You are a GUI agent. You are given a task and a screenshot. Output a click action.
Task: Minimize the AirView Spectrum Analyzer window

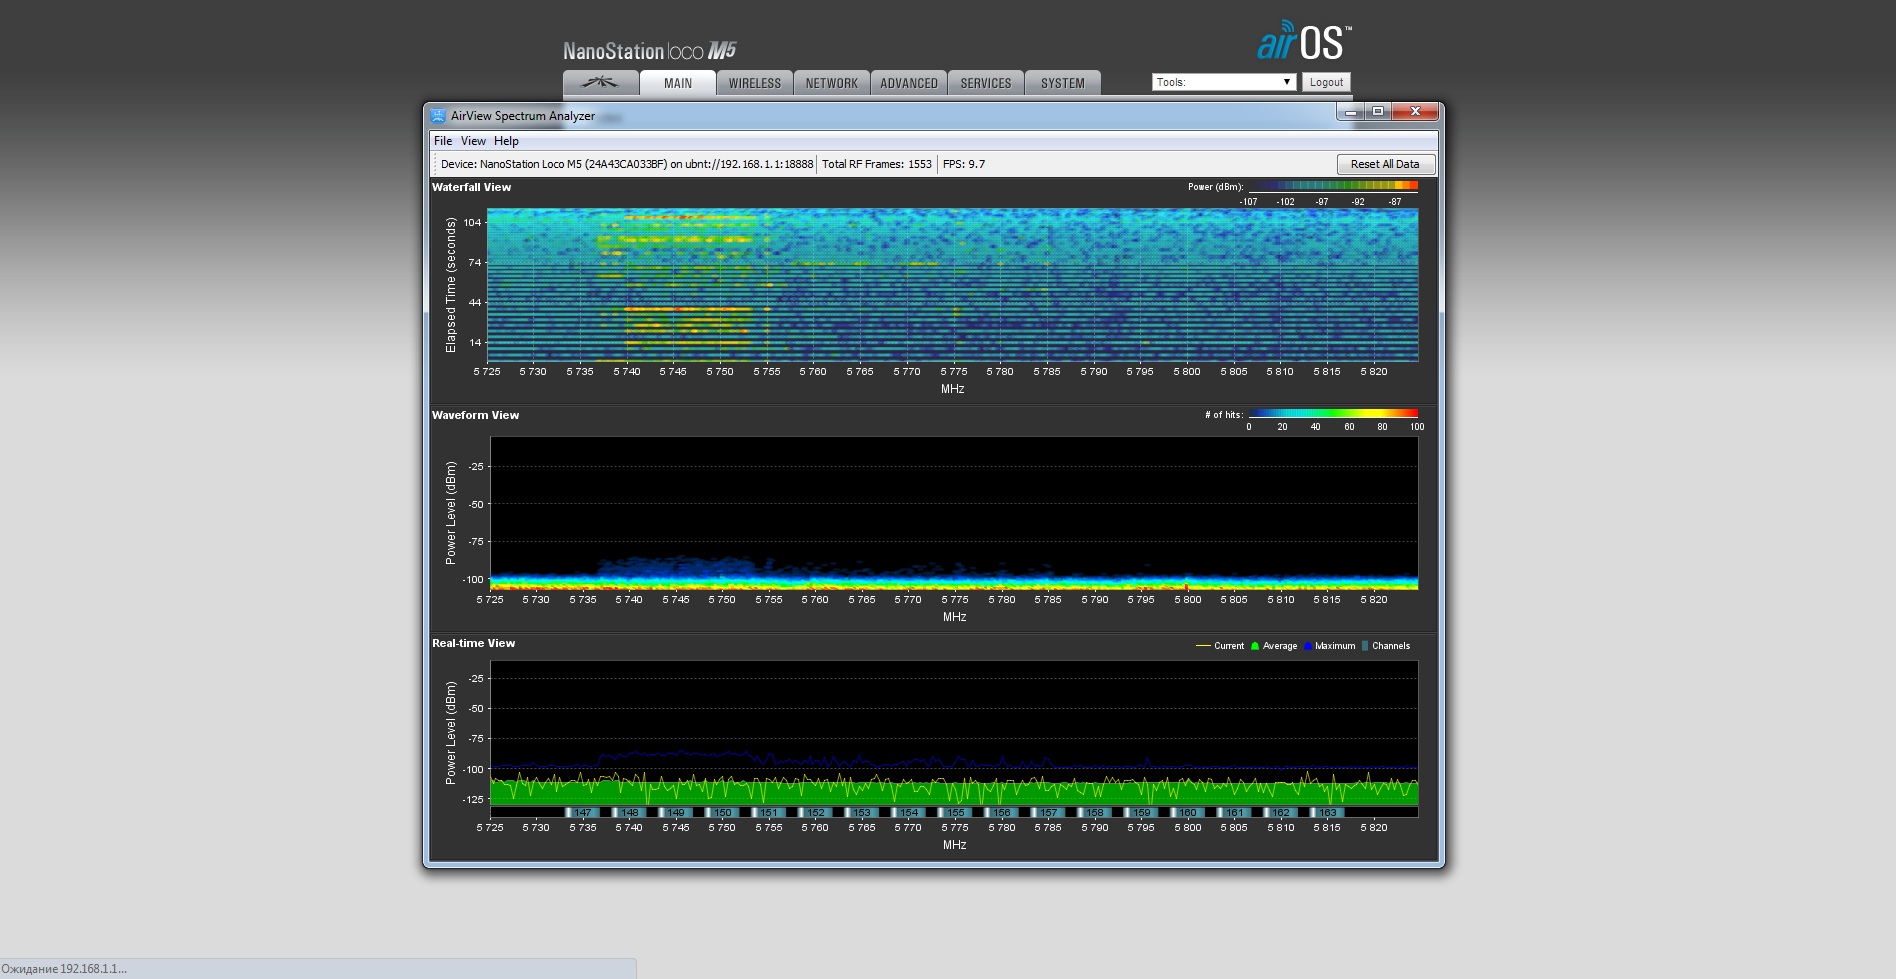(1351, 111)
